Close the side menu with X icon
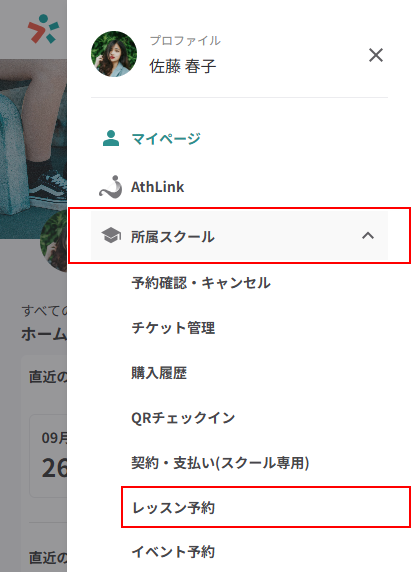Image resolution: width=412 pixels, height=572 pixels. pos(376,55)
